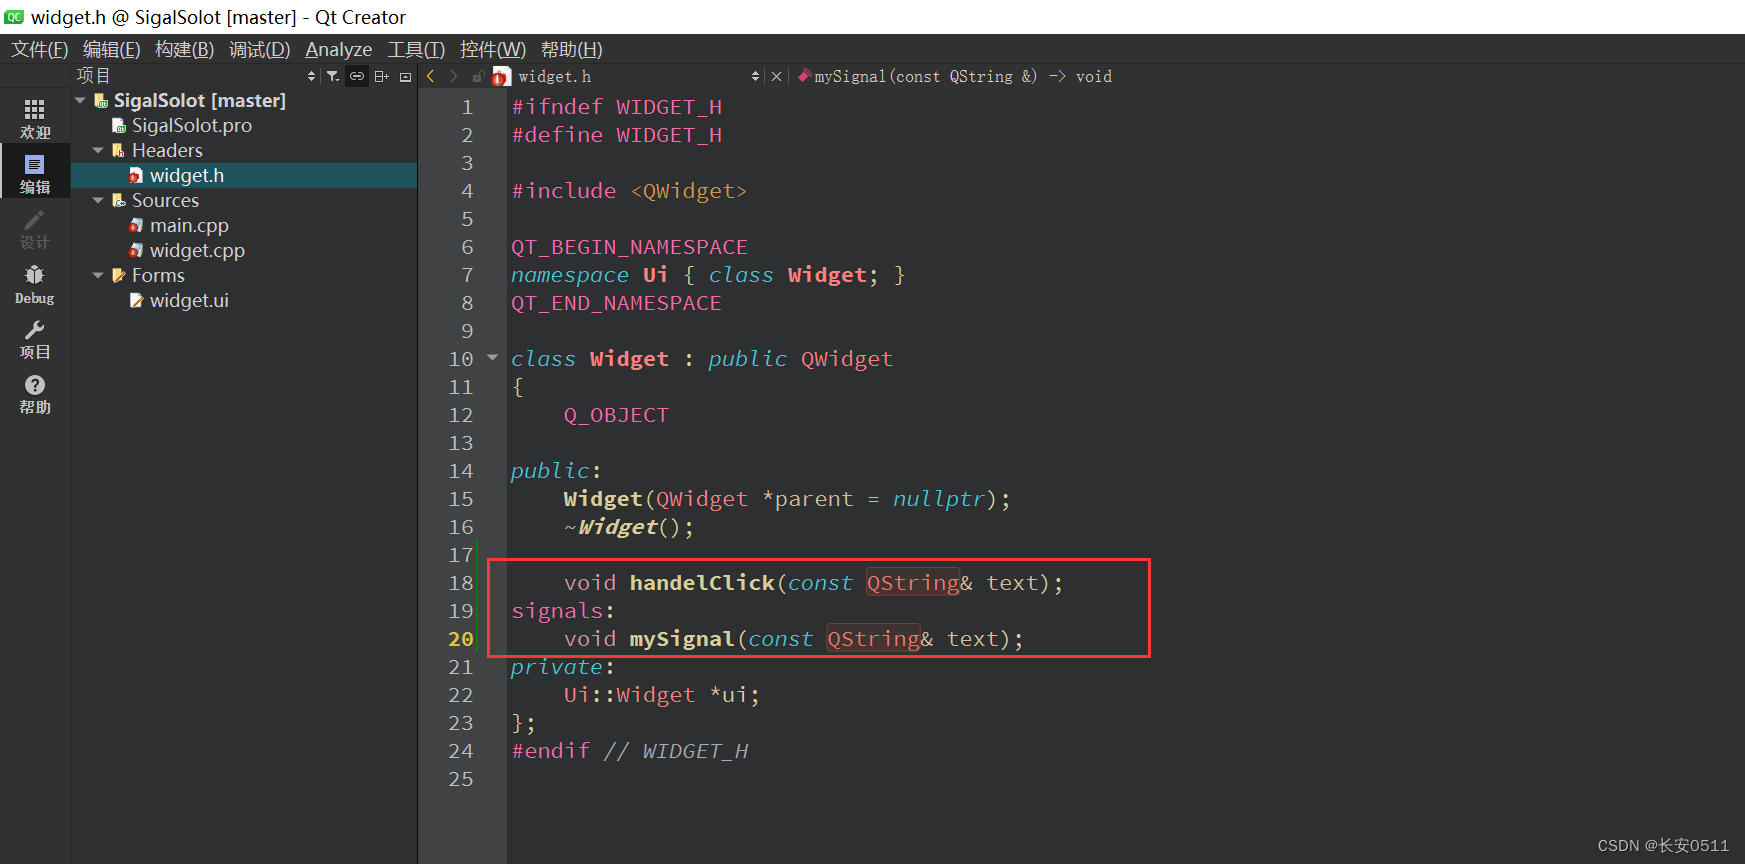Click the ~Widget() destructor text
Image resolution: width=1745 pixels, height=864 pixels.
click(x=628, y=527)
